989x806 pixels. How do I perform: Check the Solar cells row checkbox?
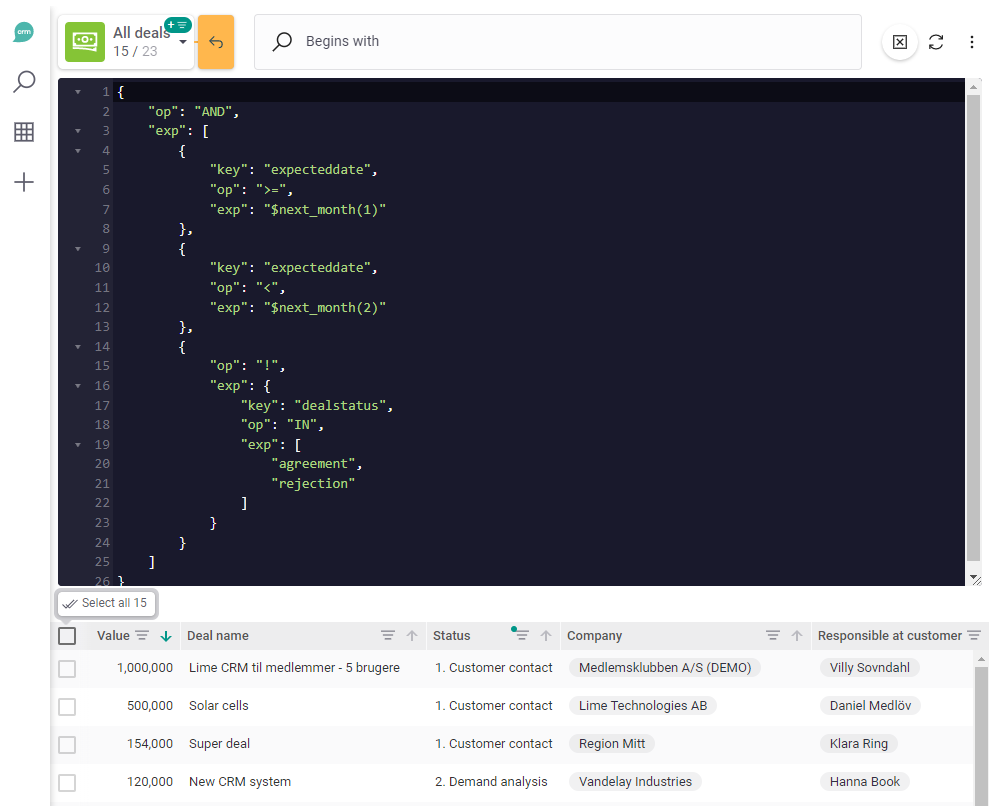(67, 706)
